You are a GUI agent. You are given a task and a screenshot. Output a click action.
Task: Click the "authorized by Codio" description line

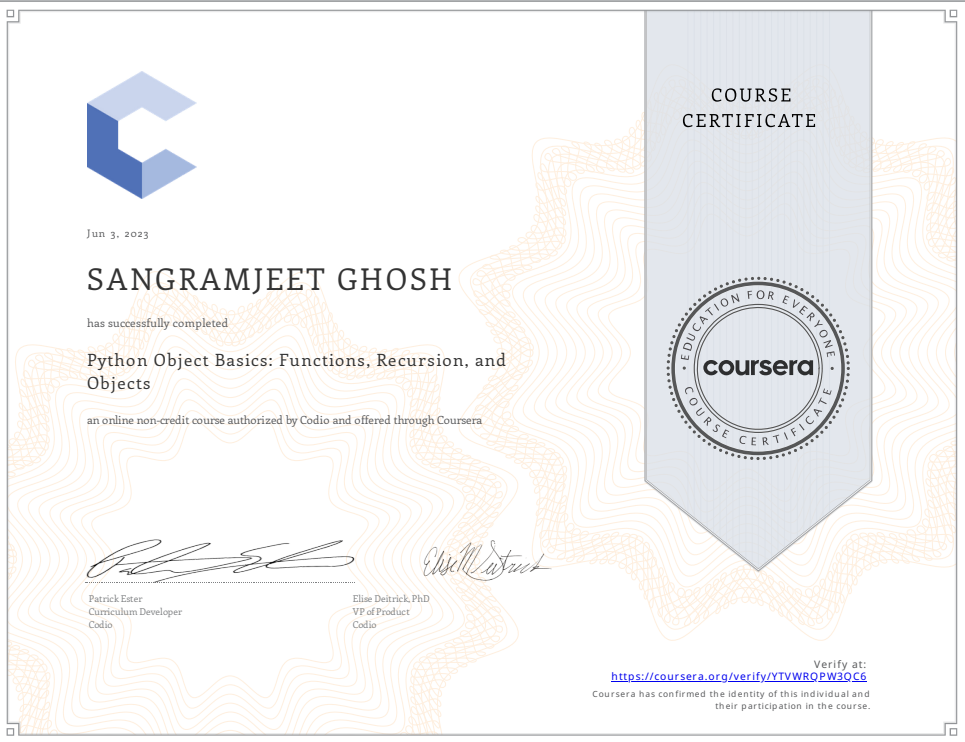(284, 420)
